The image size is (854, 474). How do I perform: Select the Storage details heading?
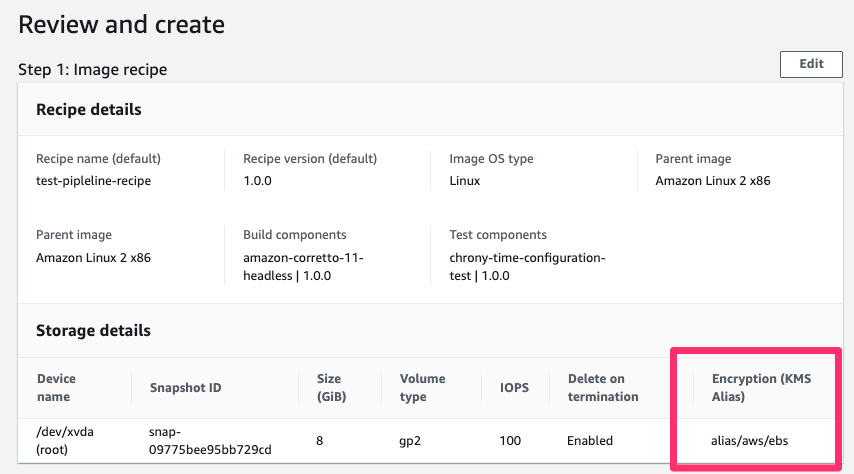(x=93, y=331)
